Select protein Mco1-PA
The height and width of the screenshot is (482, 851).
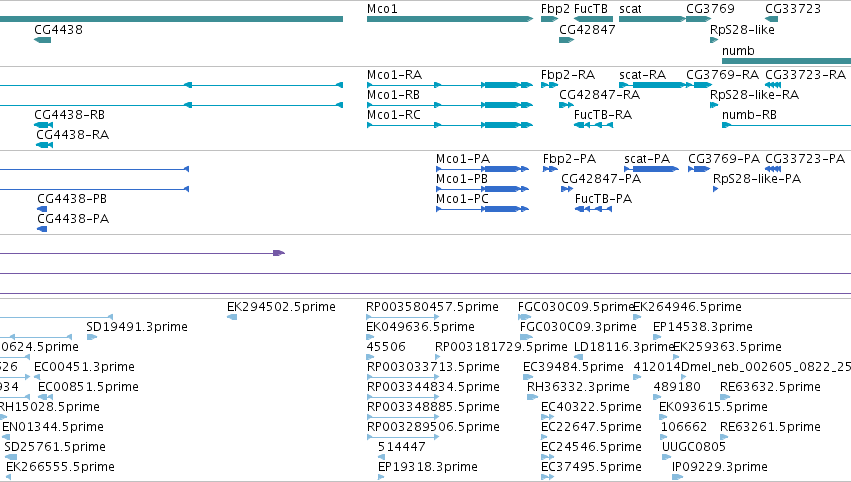463,159
